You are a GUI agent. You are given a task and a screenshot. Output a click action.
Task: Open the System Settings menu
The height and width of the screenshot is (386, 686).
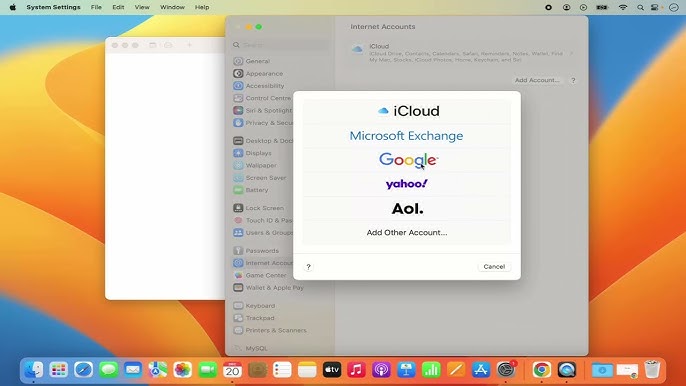(x=53, y=7)
